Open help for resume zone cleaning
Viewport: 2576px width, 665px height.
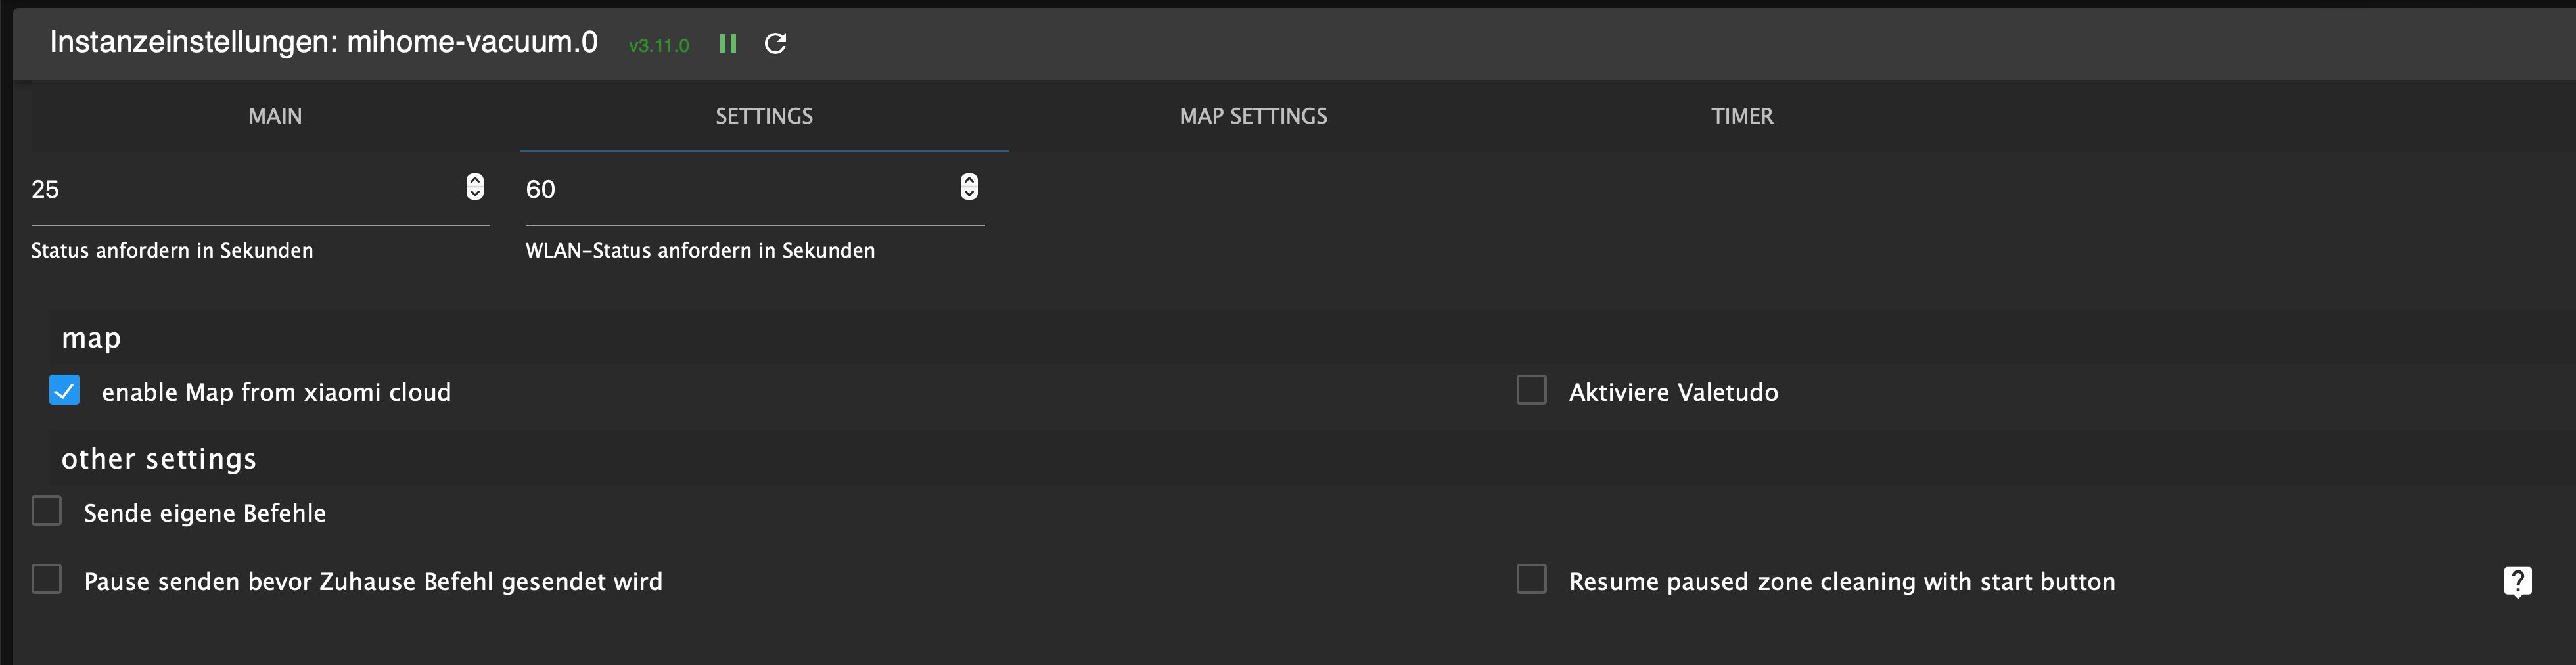coord(2517,581)
